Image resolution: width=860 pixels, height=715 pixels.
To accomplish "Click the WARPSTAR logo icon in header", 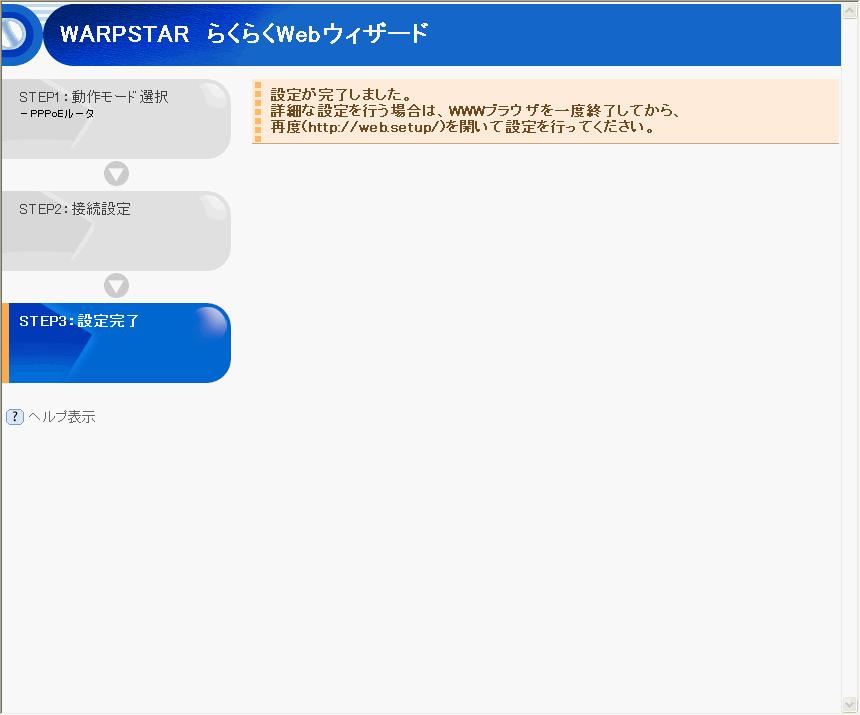I will pyautogui.click(x=20, y=35).
